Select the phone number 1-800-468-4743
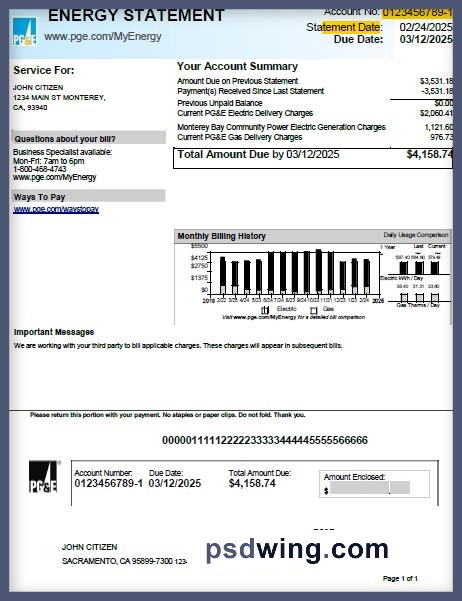The width and height of the screenshot is (462, 601). (39, 169)
